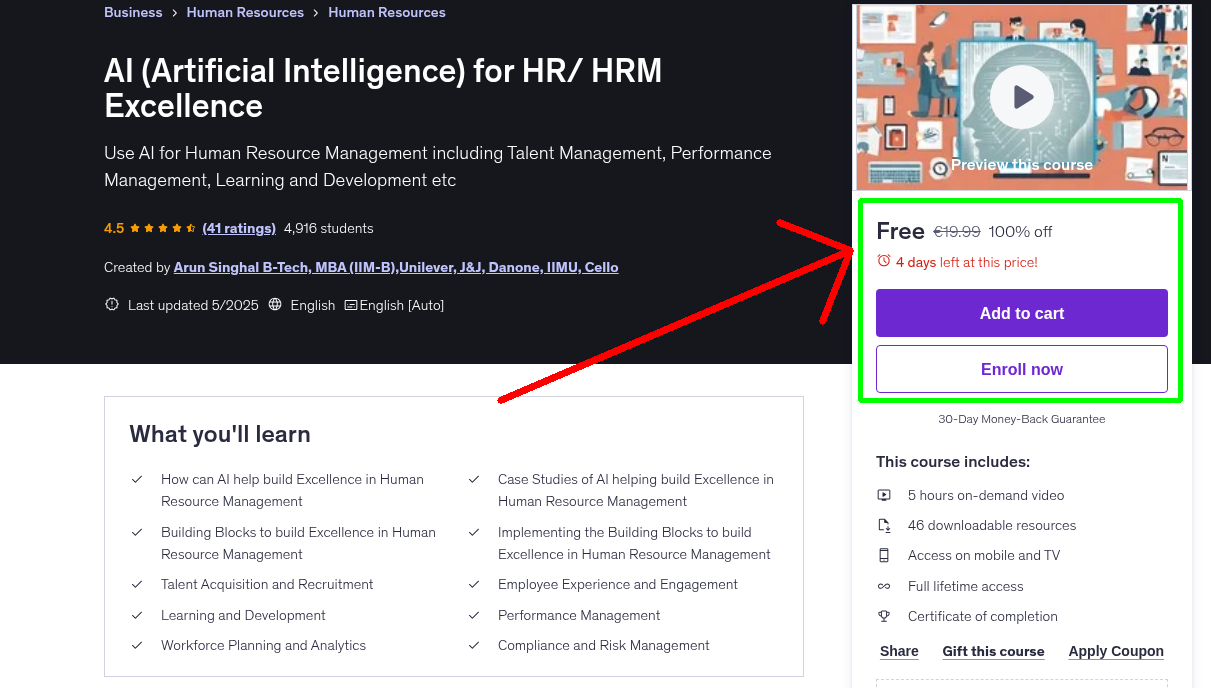Click the Enroll now button
The image size is (1211, 688).
coord(1021,369)
